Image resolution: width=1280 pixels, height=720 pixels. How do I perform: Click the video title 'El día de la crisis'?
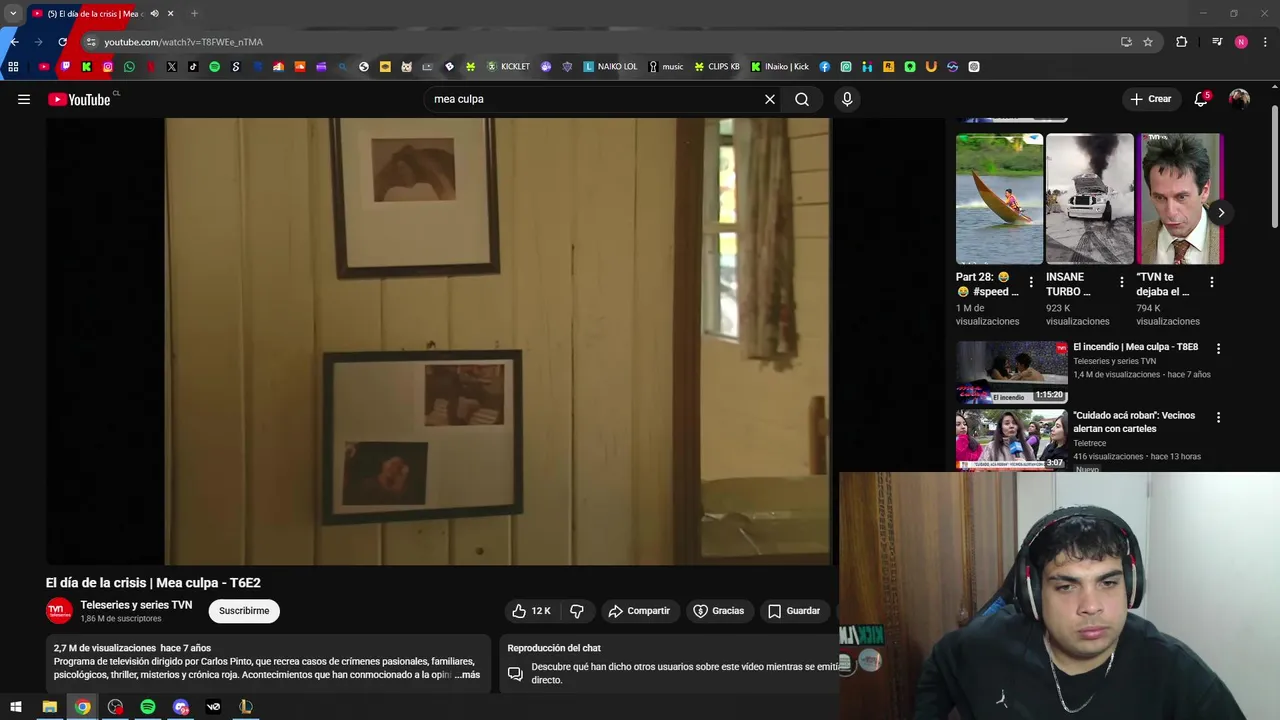tap(153, 583)
